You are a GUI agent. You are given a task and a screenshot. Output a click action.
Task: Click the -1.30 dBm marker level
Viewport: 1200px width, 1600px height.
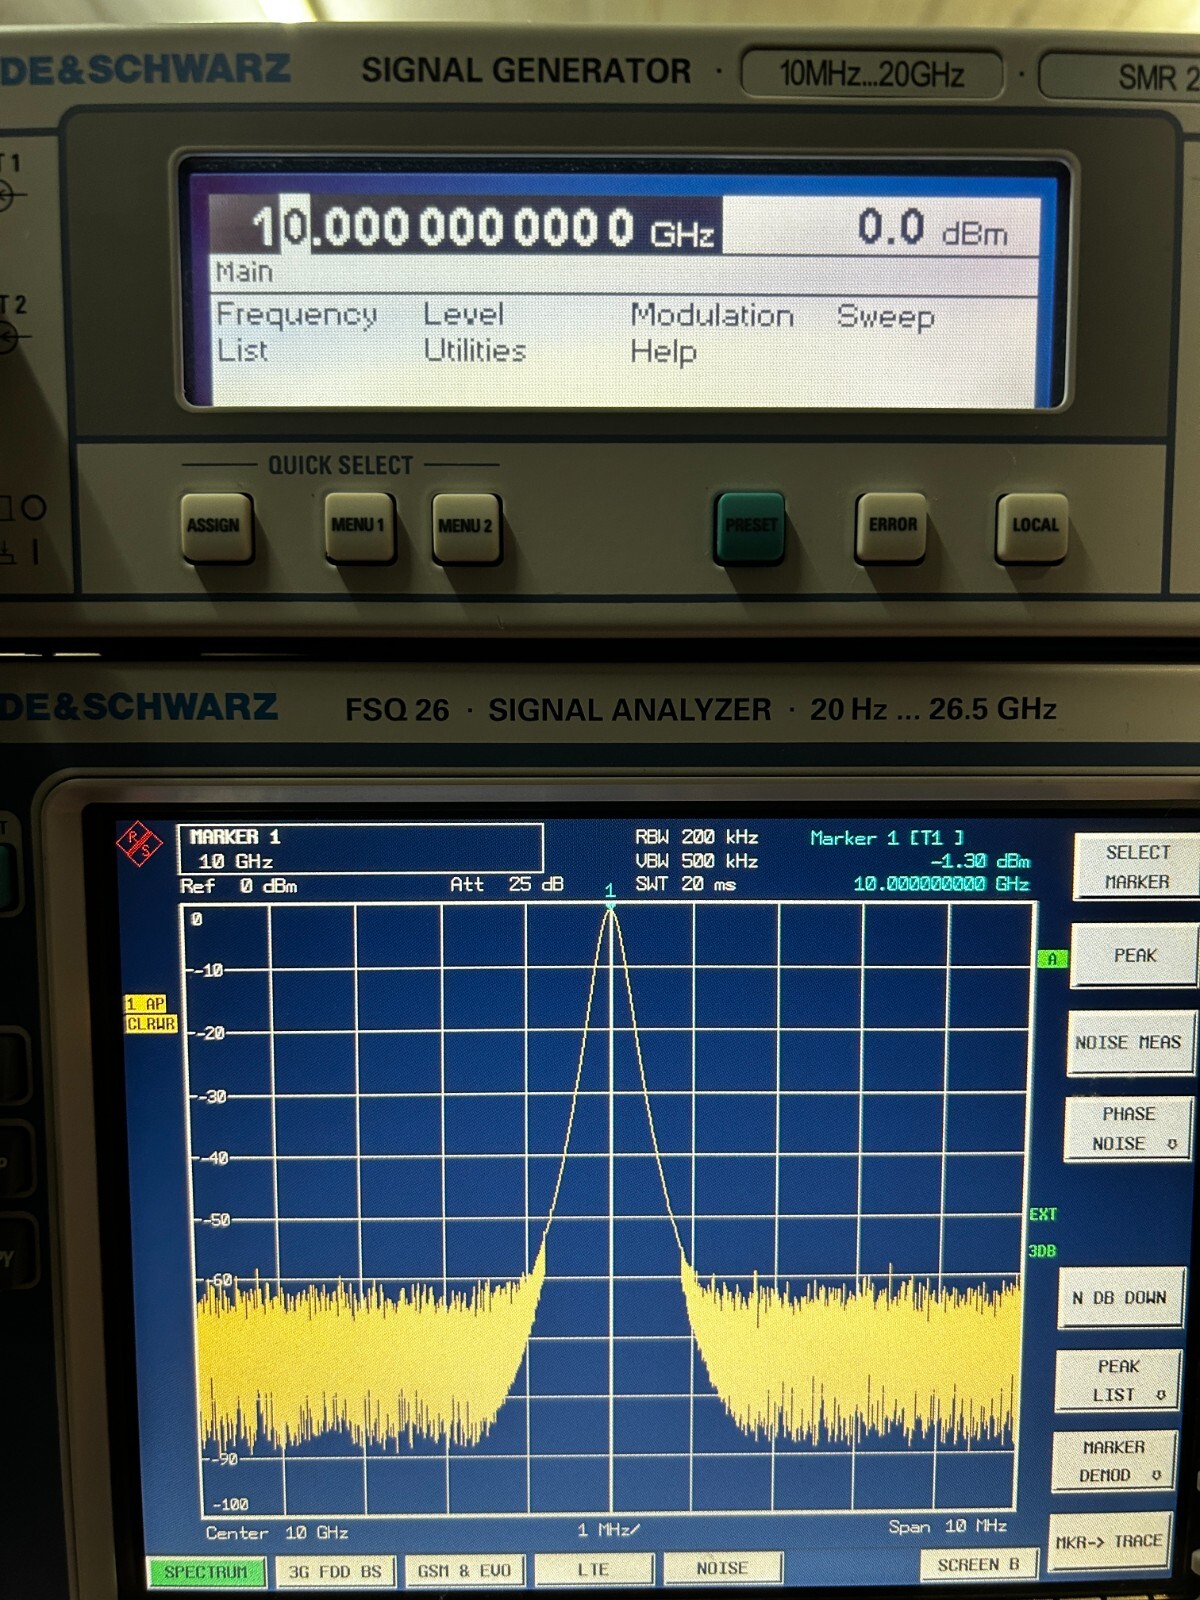click(x=980, y=861)
